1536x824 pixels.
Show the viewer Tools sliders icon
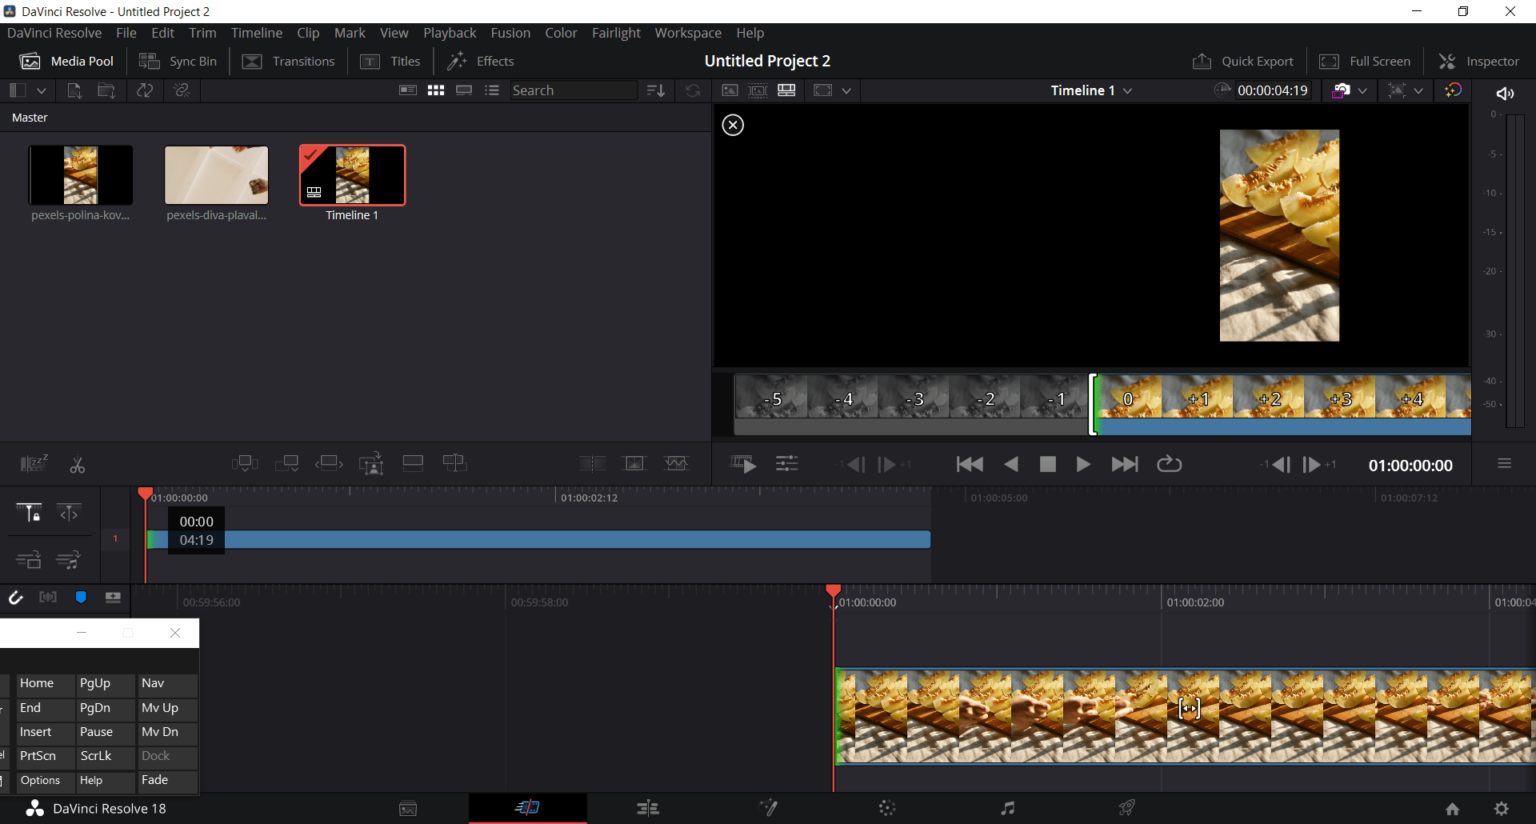tap(787, 464)
